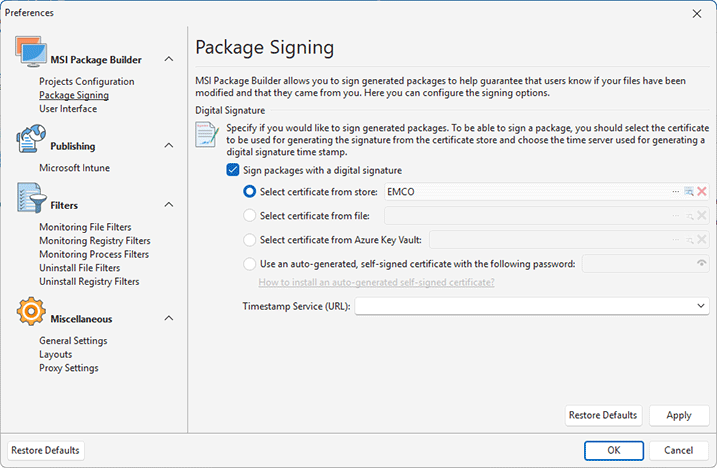Viewport: 717px width, 468px height.
Task: Open the Timestamp Service URL dropdown
Action: (701, 306)
